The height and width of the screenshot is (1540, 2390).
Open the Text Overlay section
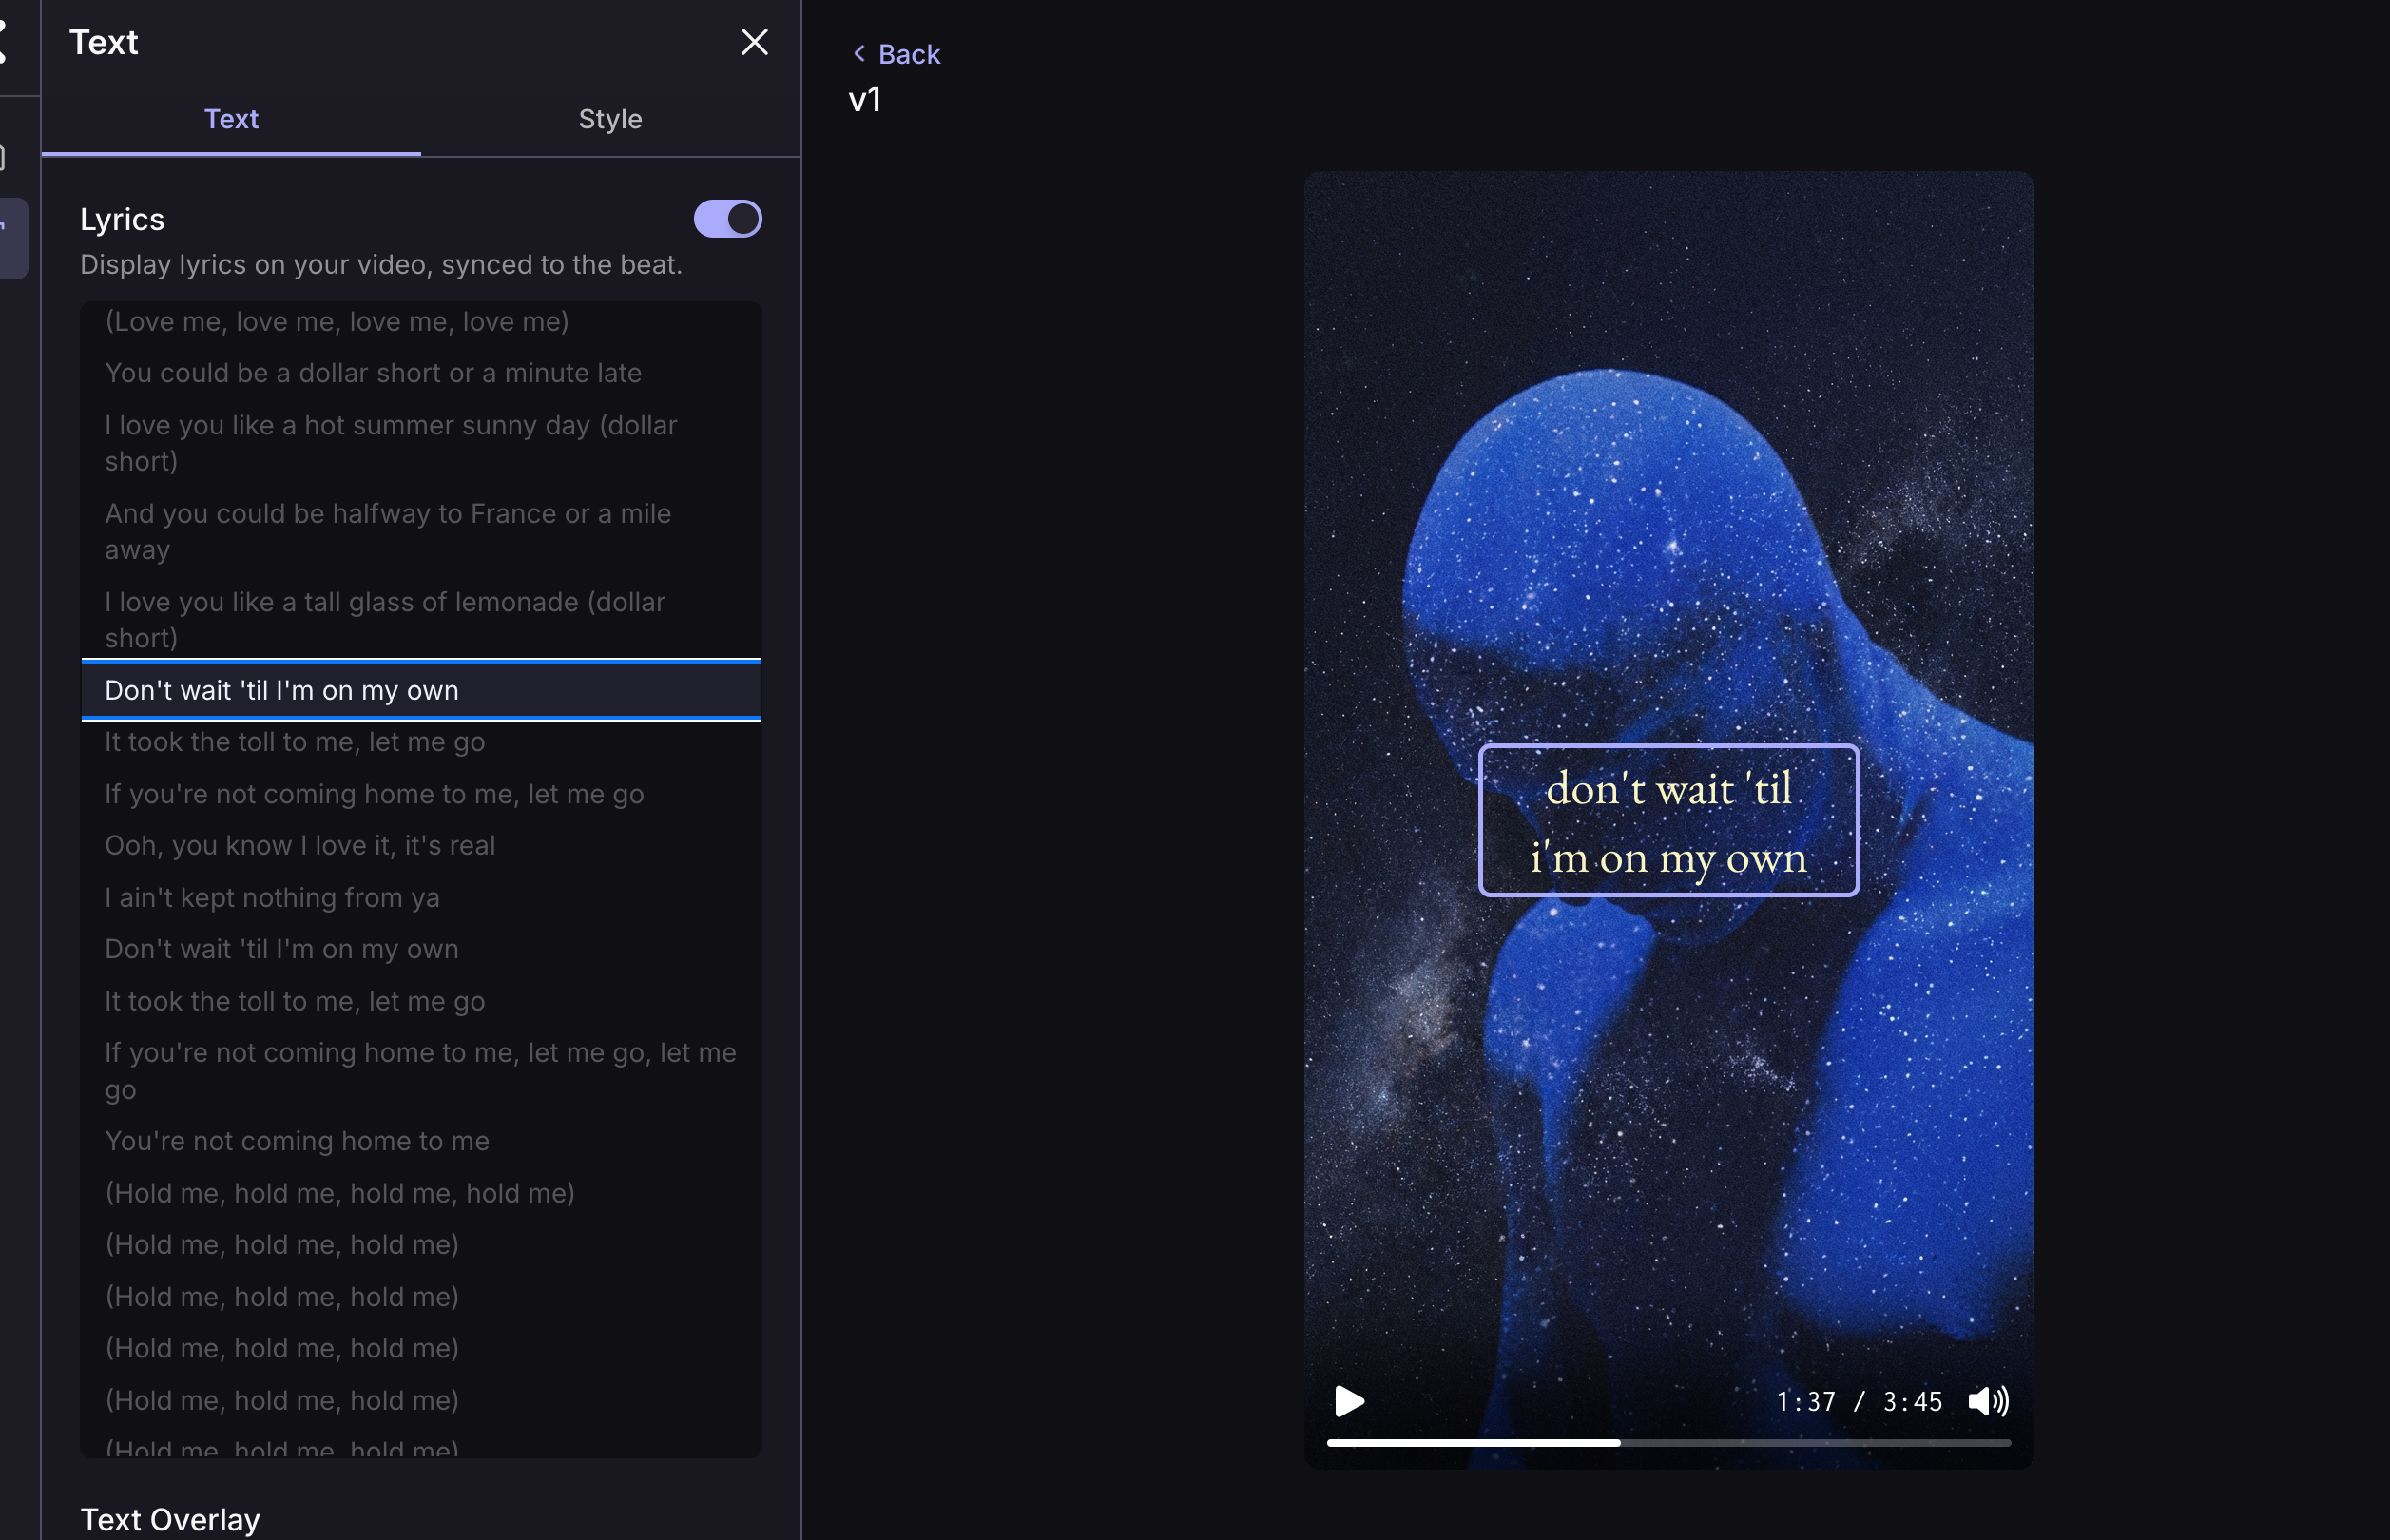point(170,1518)
